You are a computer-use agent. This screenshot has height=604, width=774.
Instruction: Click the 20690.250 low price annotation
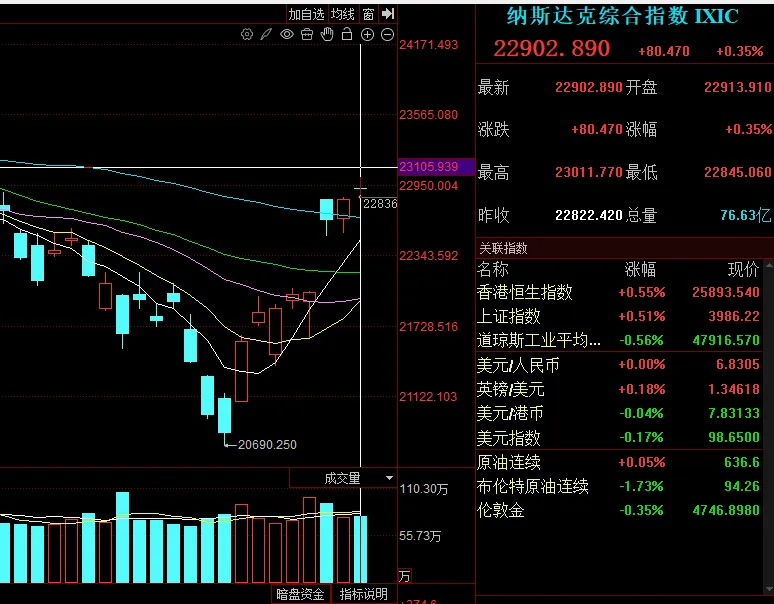point(267,445)
